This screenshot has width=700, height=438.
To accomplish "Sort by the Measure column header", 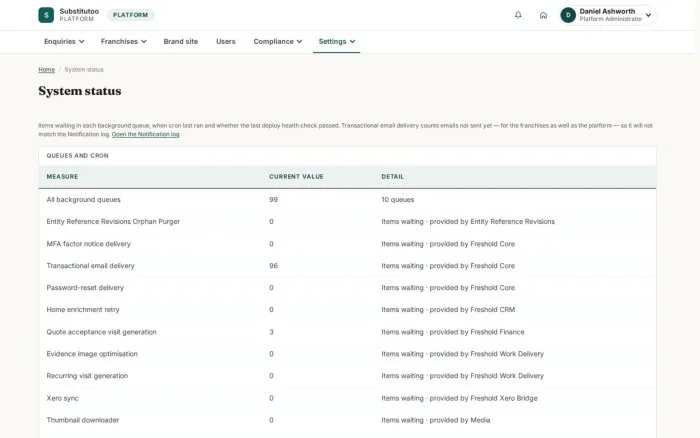I will pos(62,177).
